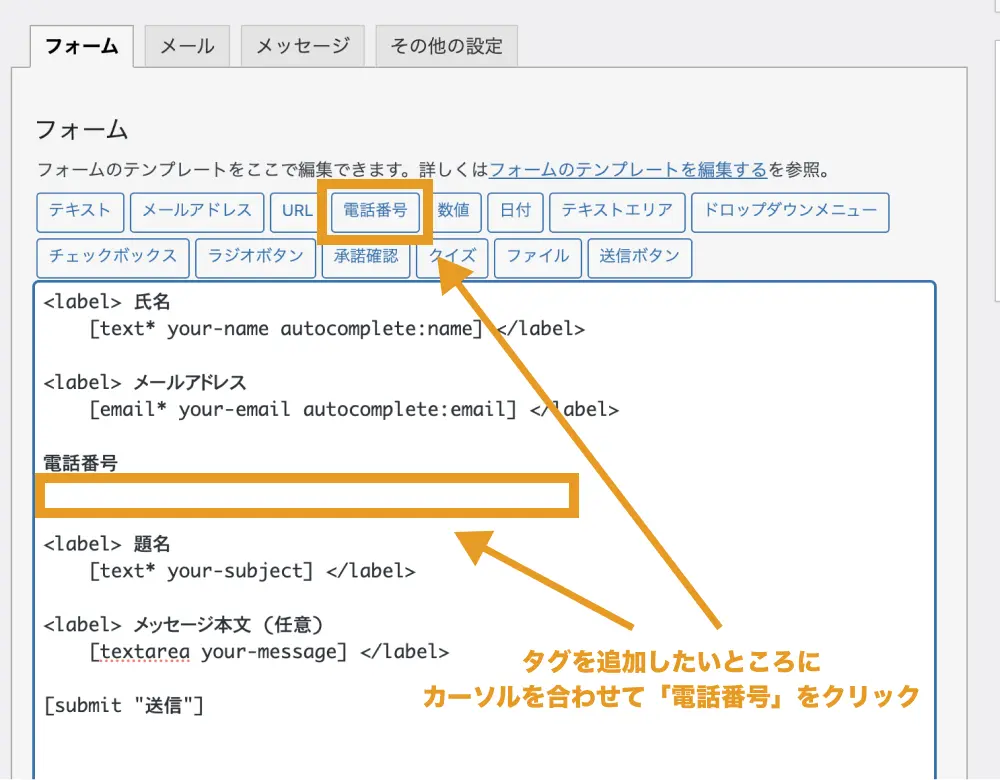Switch to the フォーム tab

point(82,46)
